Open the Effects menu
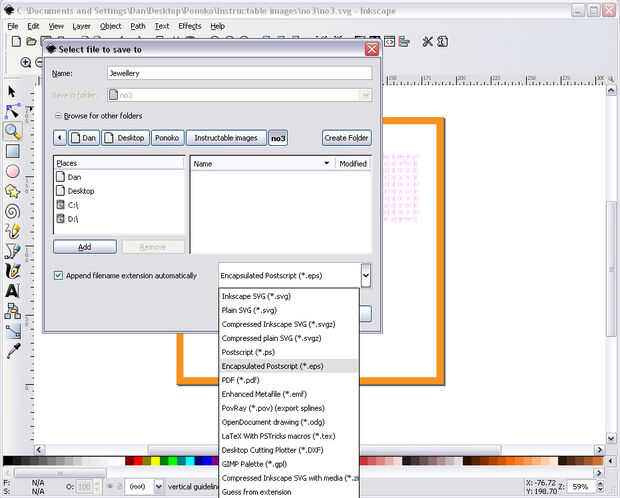The width and height of the screenshot is (620, 498). [x=190, y=26]
